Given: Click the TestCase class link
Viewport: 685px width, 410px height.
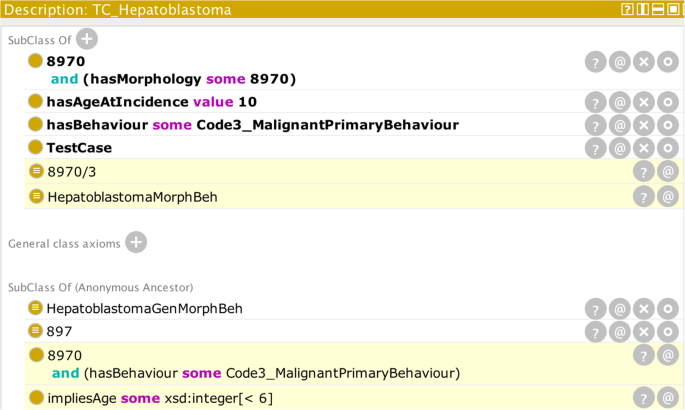Looking at the screenshot, I should [79, 148].
